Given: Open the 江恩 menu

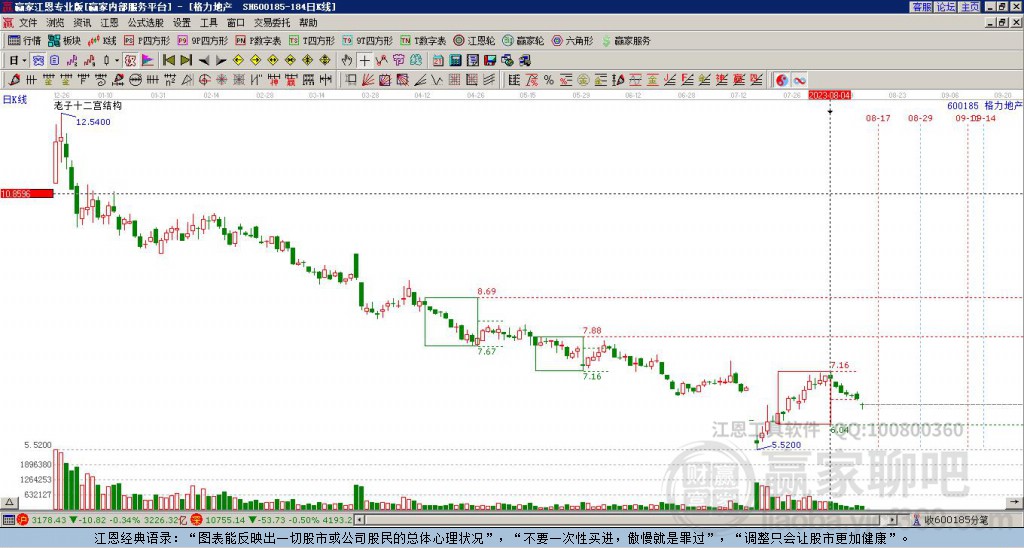Looking at the screenshot, I should pos(109,23).
